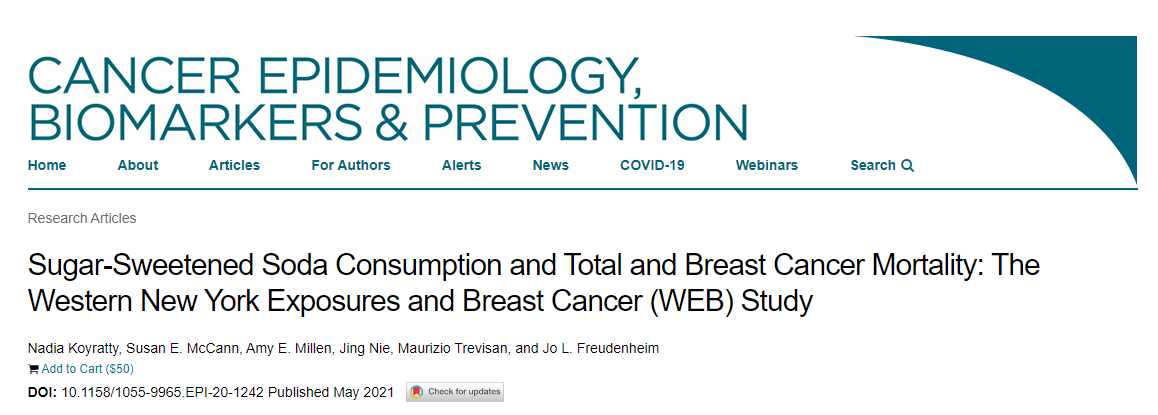Click the Research Articles category link
This screenshot has height=415, width=1158.
point(82,218)
